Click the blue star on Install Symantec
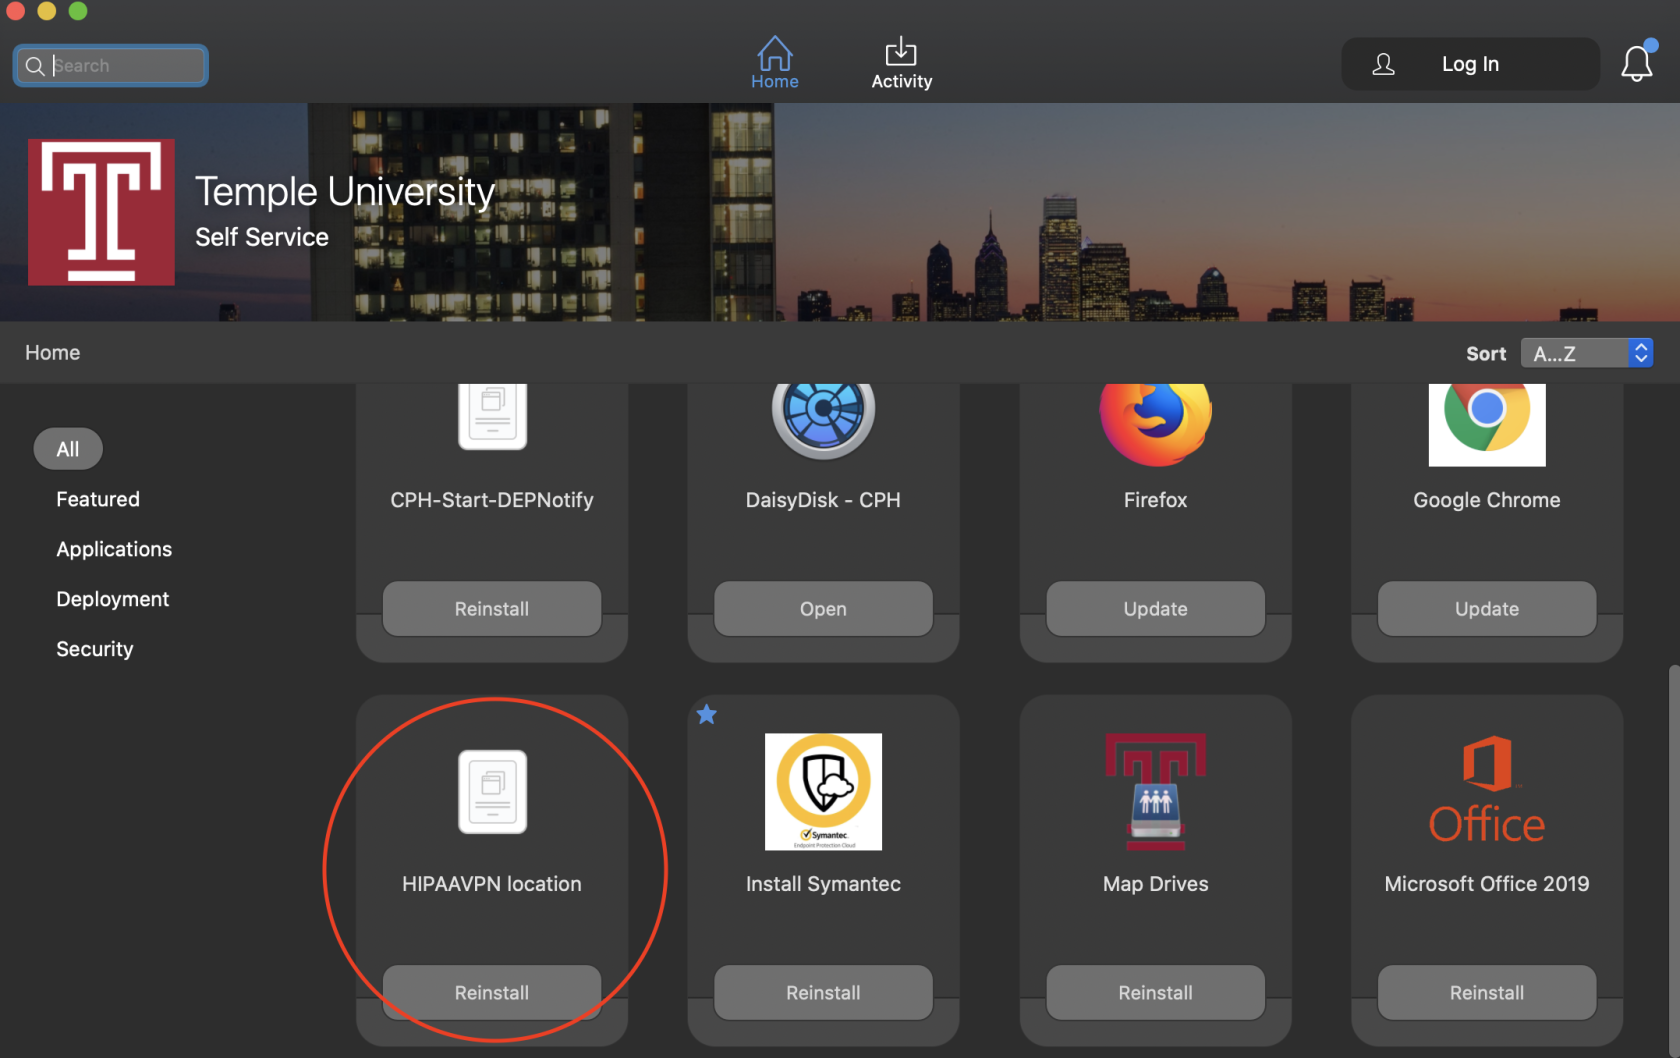Viewport: 1680px width, 1058px height. pyautogui.click(x=707, y=714)
